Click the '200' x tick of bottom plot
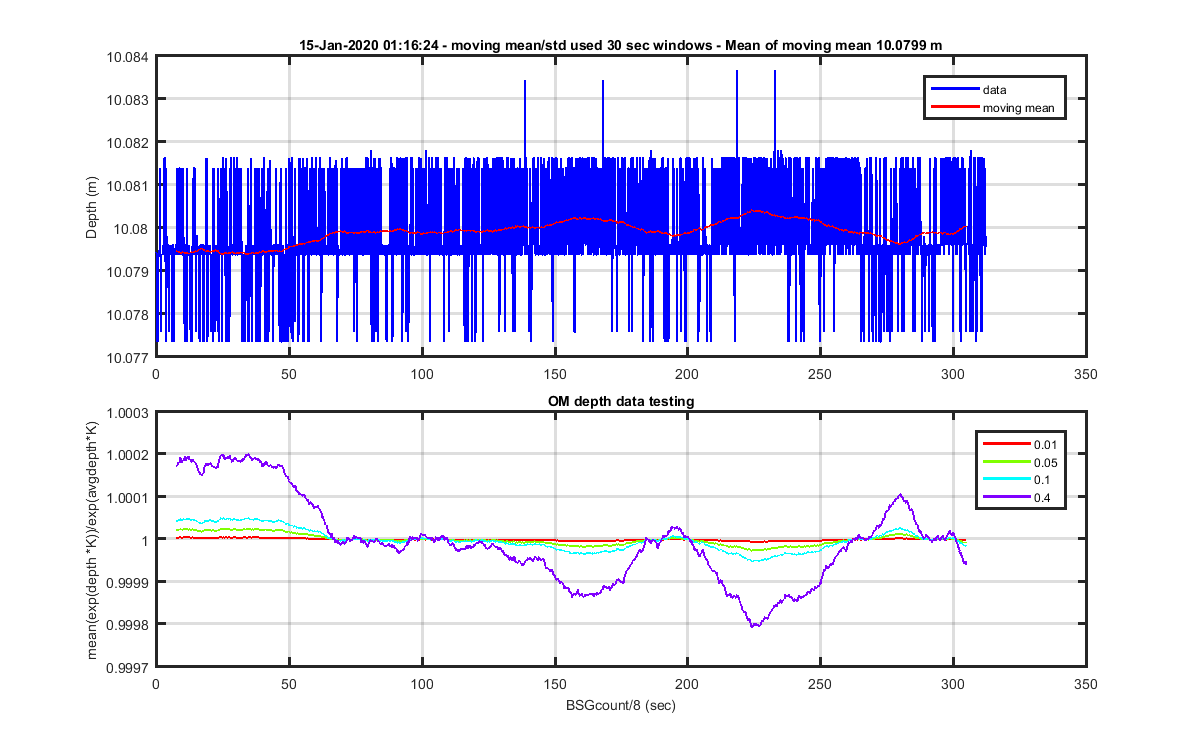Viewport: 1200px width, 750px height. click(687, 684)
